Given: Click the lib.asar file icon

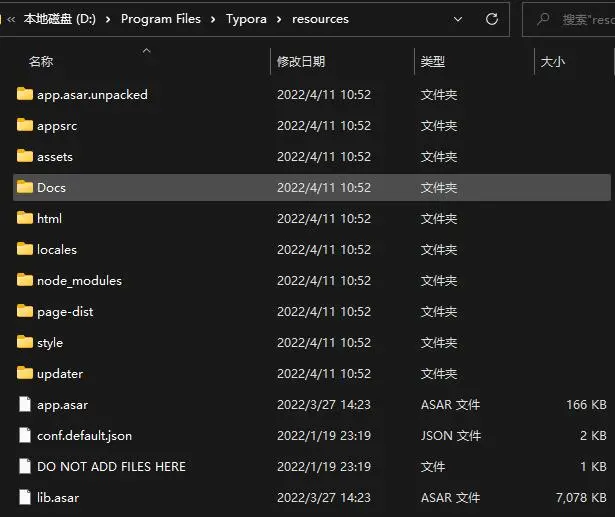Looking at the screenshot, I should click(x=25, y=497).
